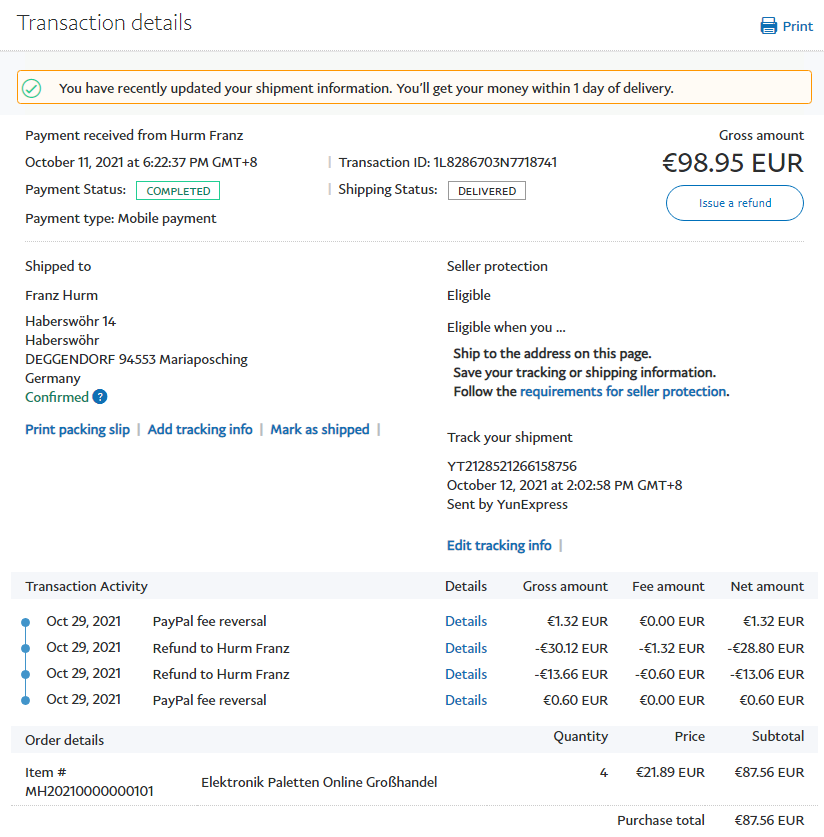The width and height of the screenshot is (824, 837).
Task: Click the tracking number YT2128521266158756
Action: click(512, 466)
